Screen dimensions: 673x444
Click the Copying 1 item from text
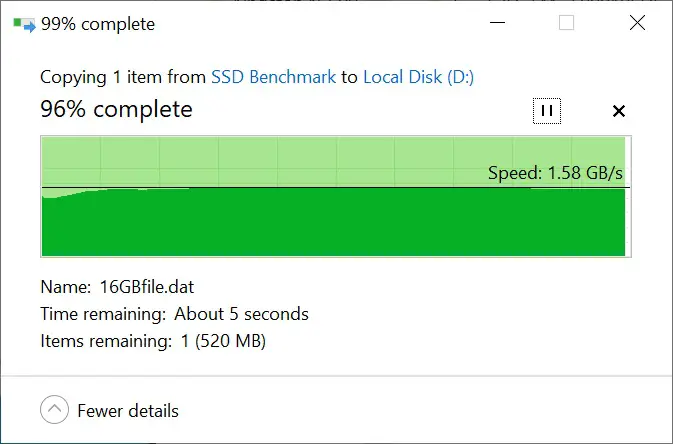[123, 77]
